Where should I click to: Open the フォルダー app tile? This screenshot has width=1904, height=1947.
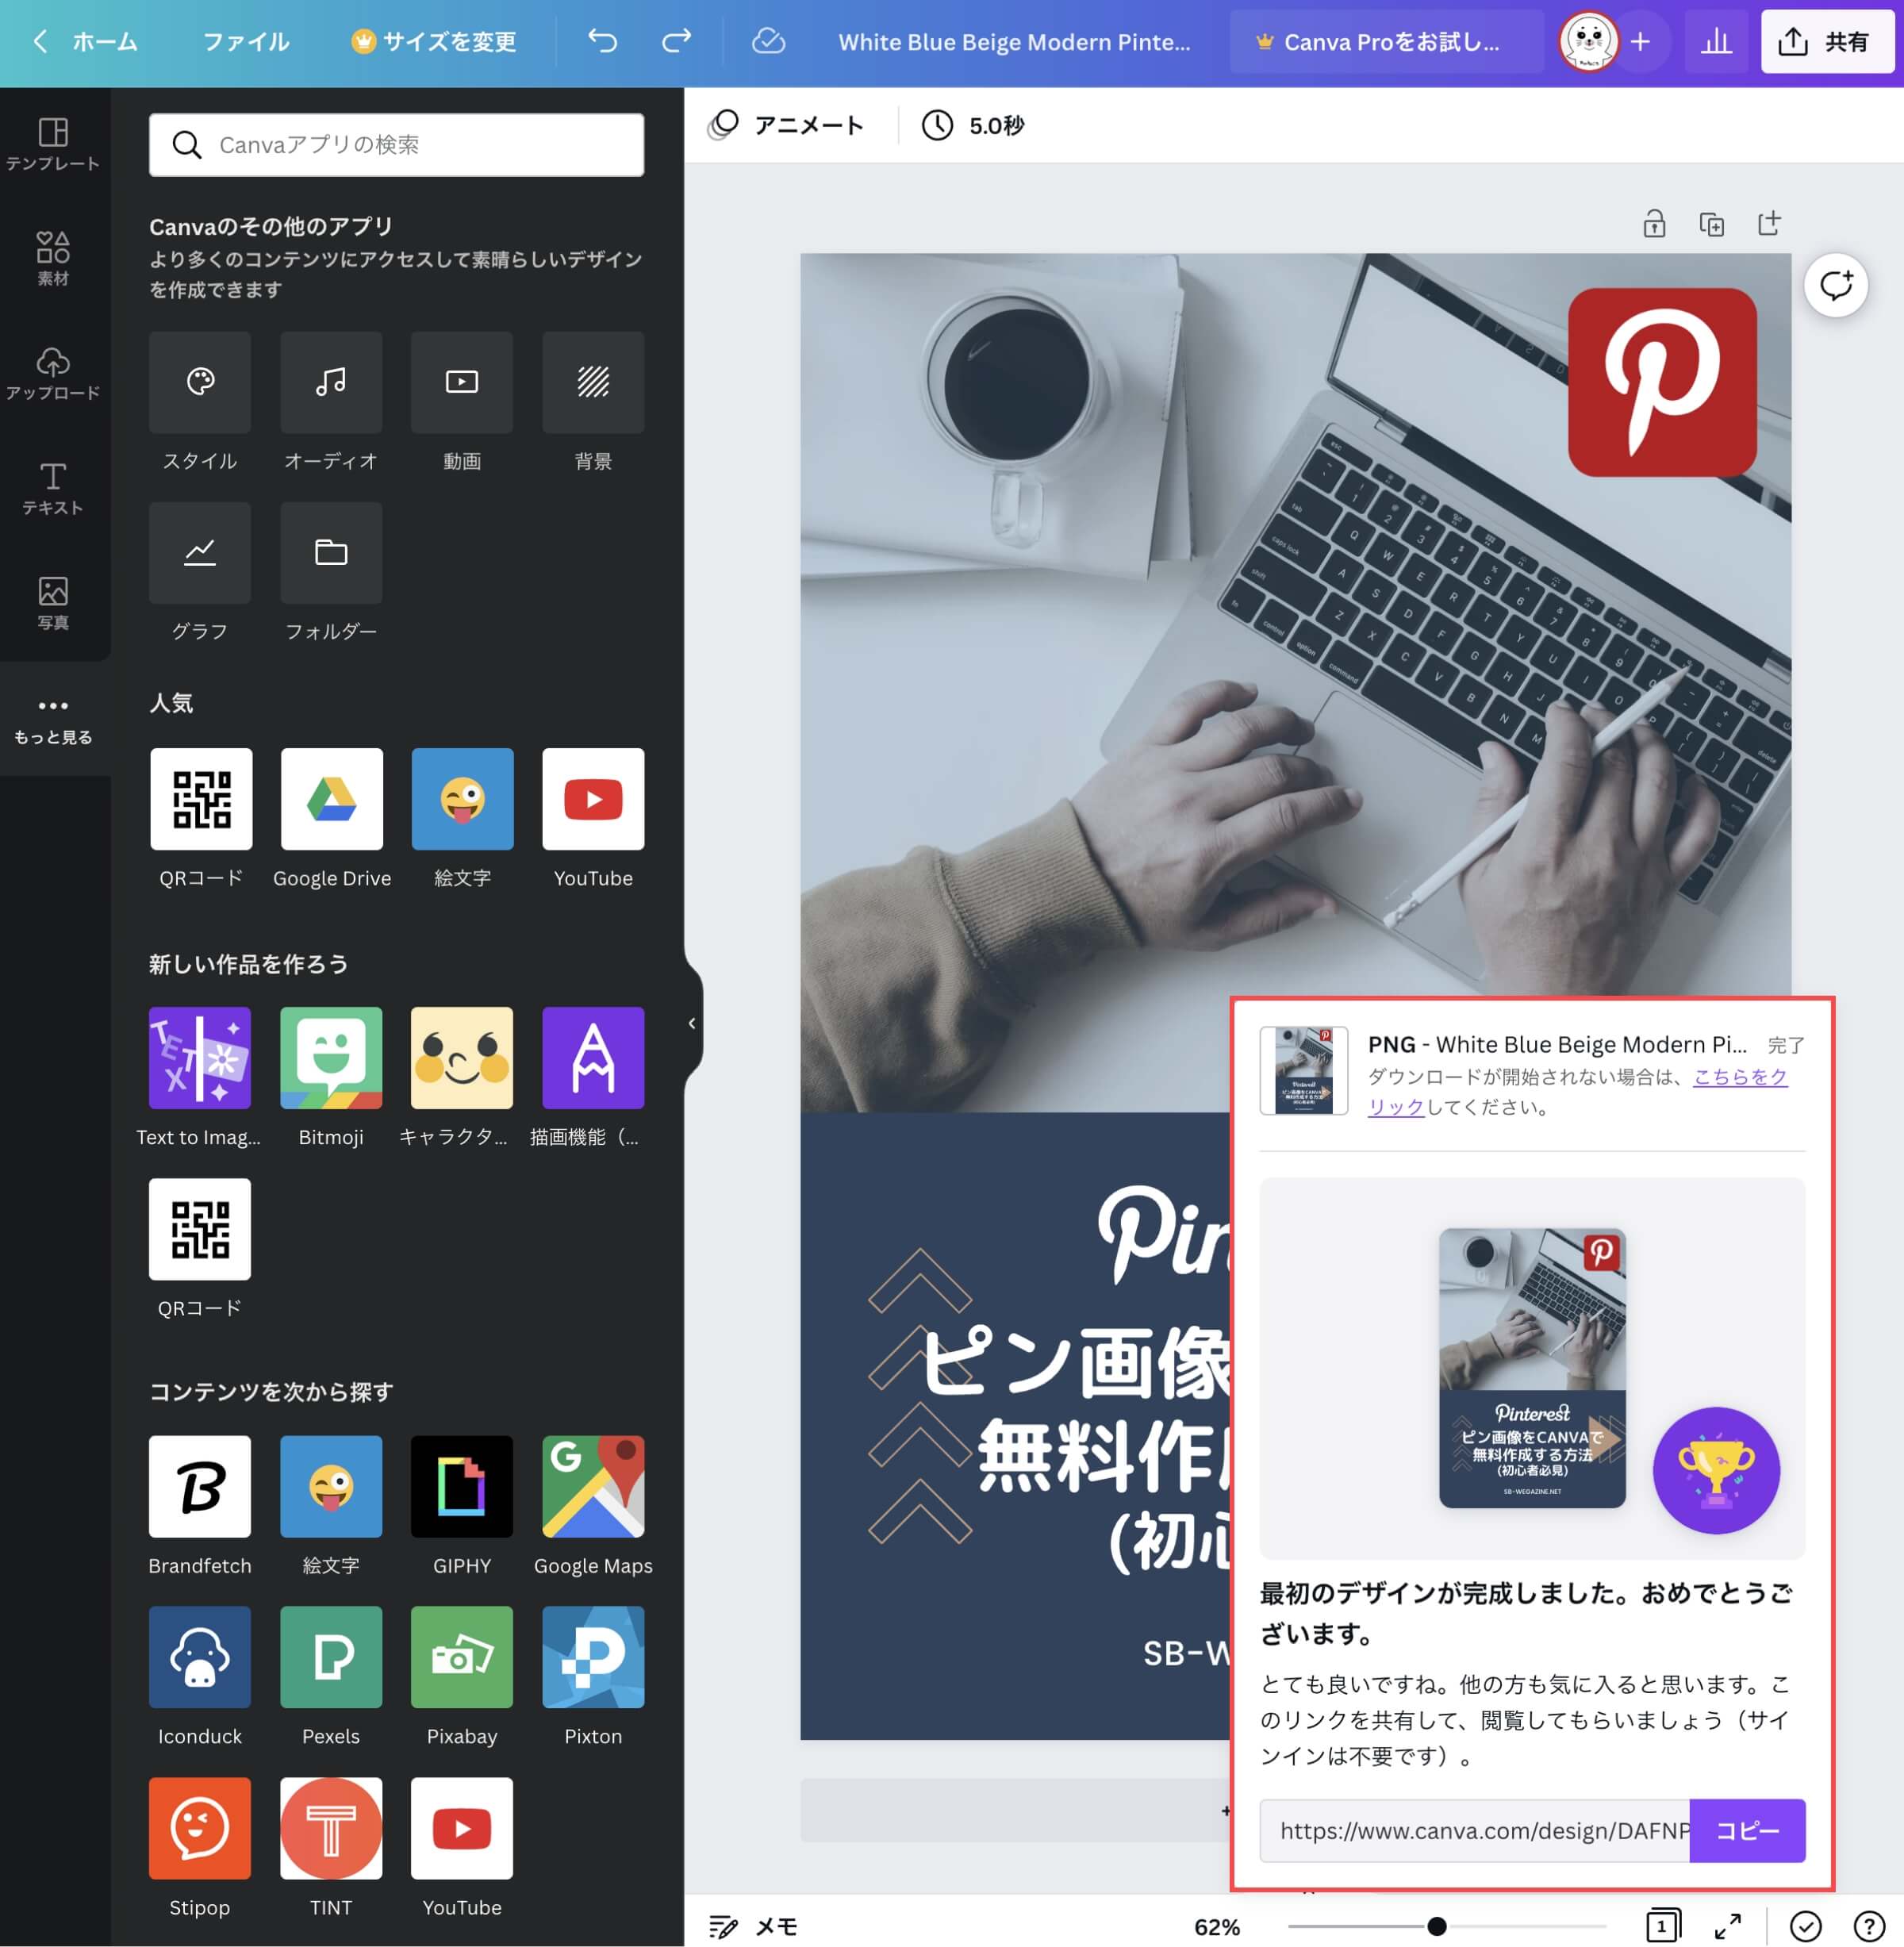pos(331,553)
